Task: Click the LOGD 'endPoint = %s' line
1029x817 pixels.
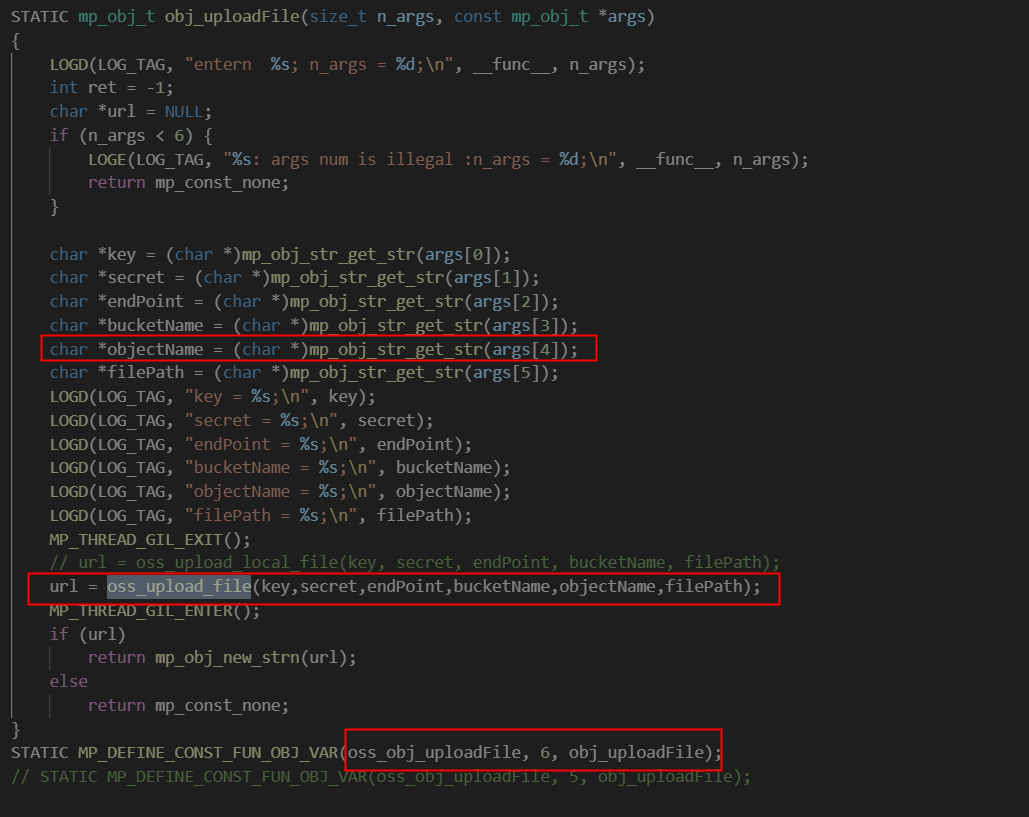Action: pyautogui.click(x=261, y=444)
